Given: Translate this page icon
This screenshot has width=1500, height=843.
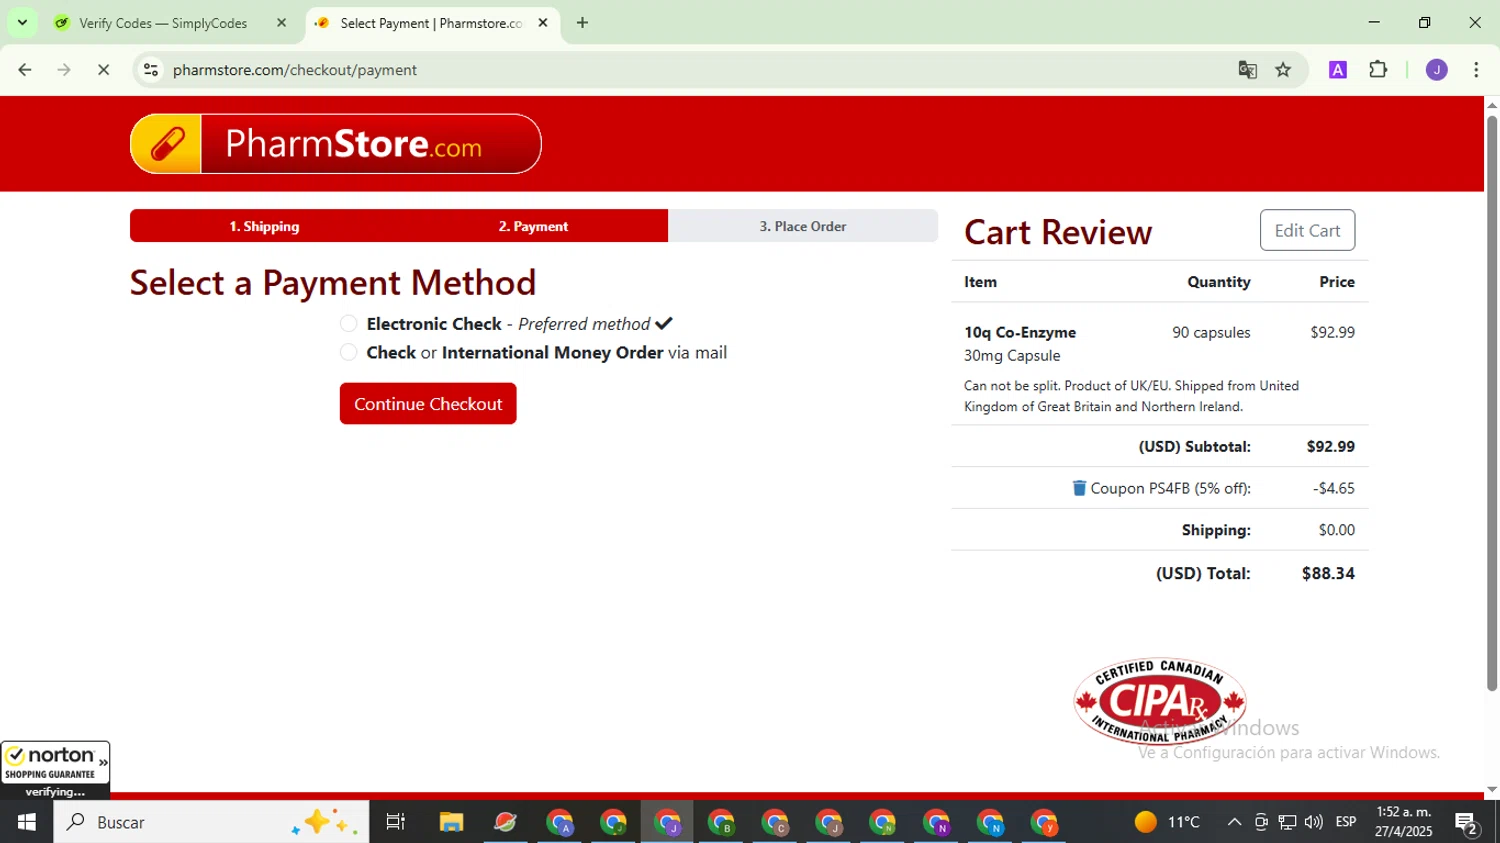Looking at the screenshot, I should click(1247, 70).
